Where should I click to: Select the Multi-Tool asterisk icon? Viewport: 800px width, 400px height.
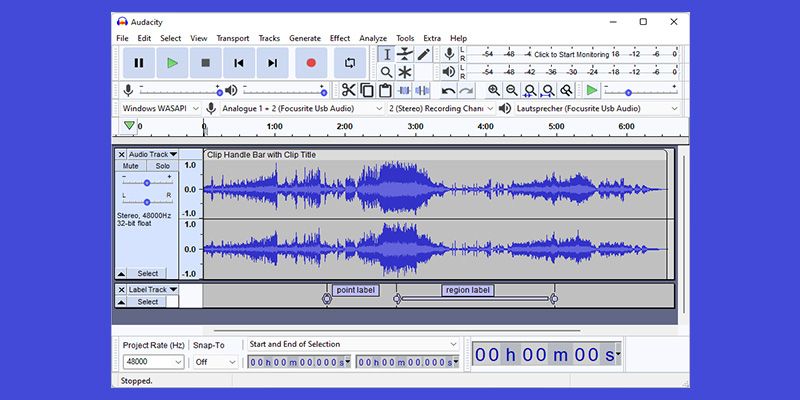click(405, 72)
